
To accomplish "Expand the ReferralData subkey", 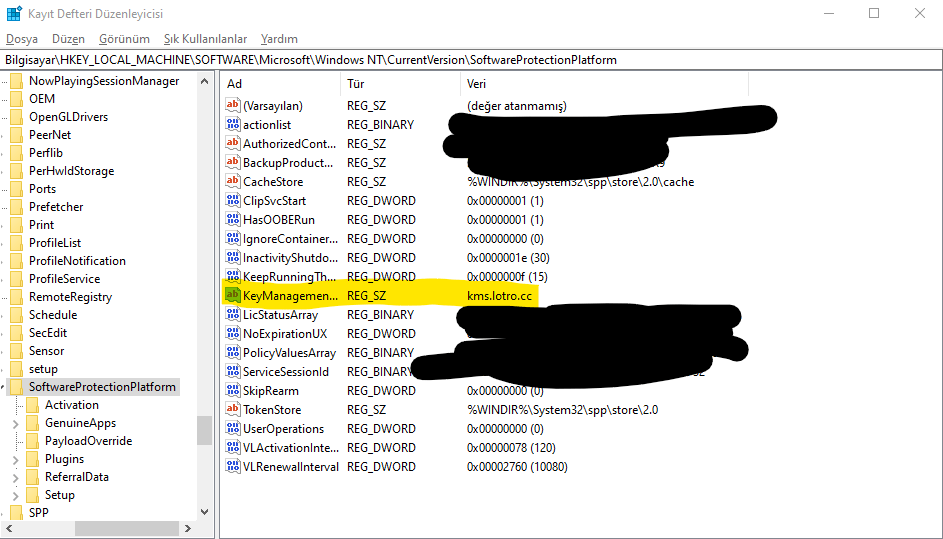I will tap(16, 478).
